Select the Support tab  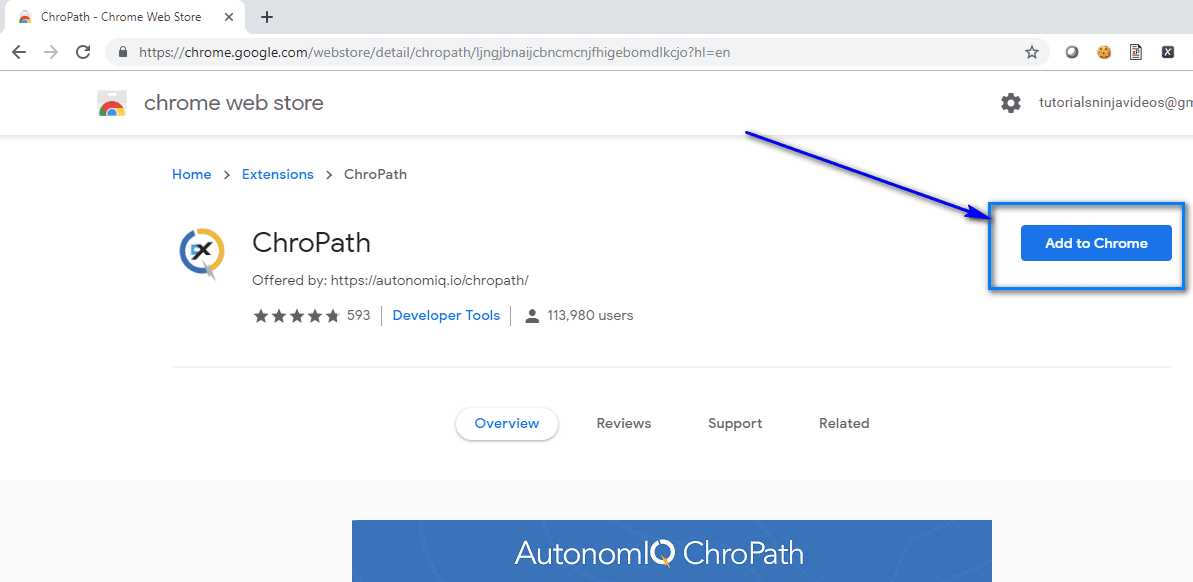pyautogui.click(x=734, y=423)
